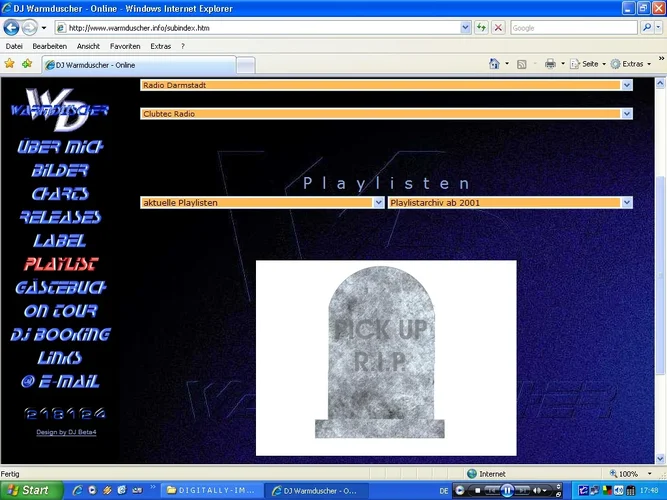Click DJ Warmduscher taskbar button
This screenshot has height=500, width=667.
(x=316, y=491)
